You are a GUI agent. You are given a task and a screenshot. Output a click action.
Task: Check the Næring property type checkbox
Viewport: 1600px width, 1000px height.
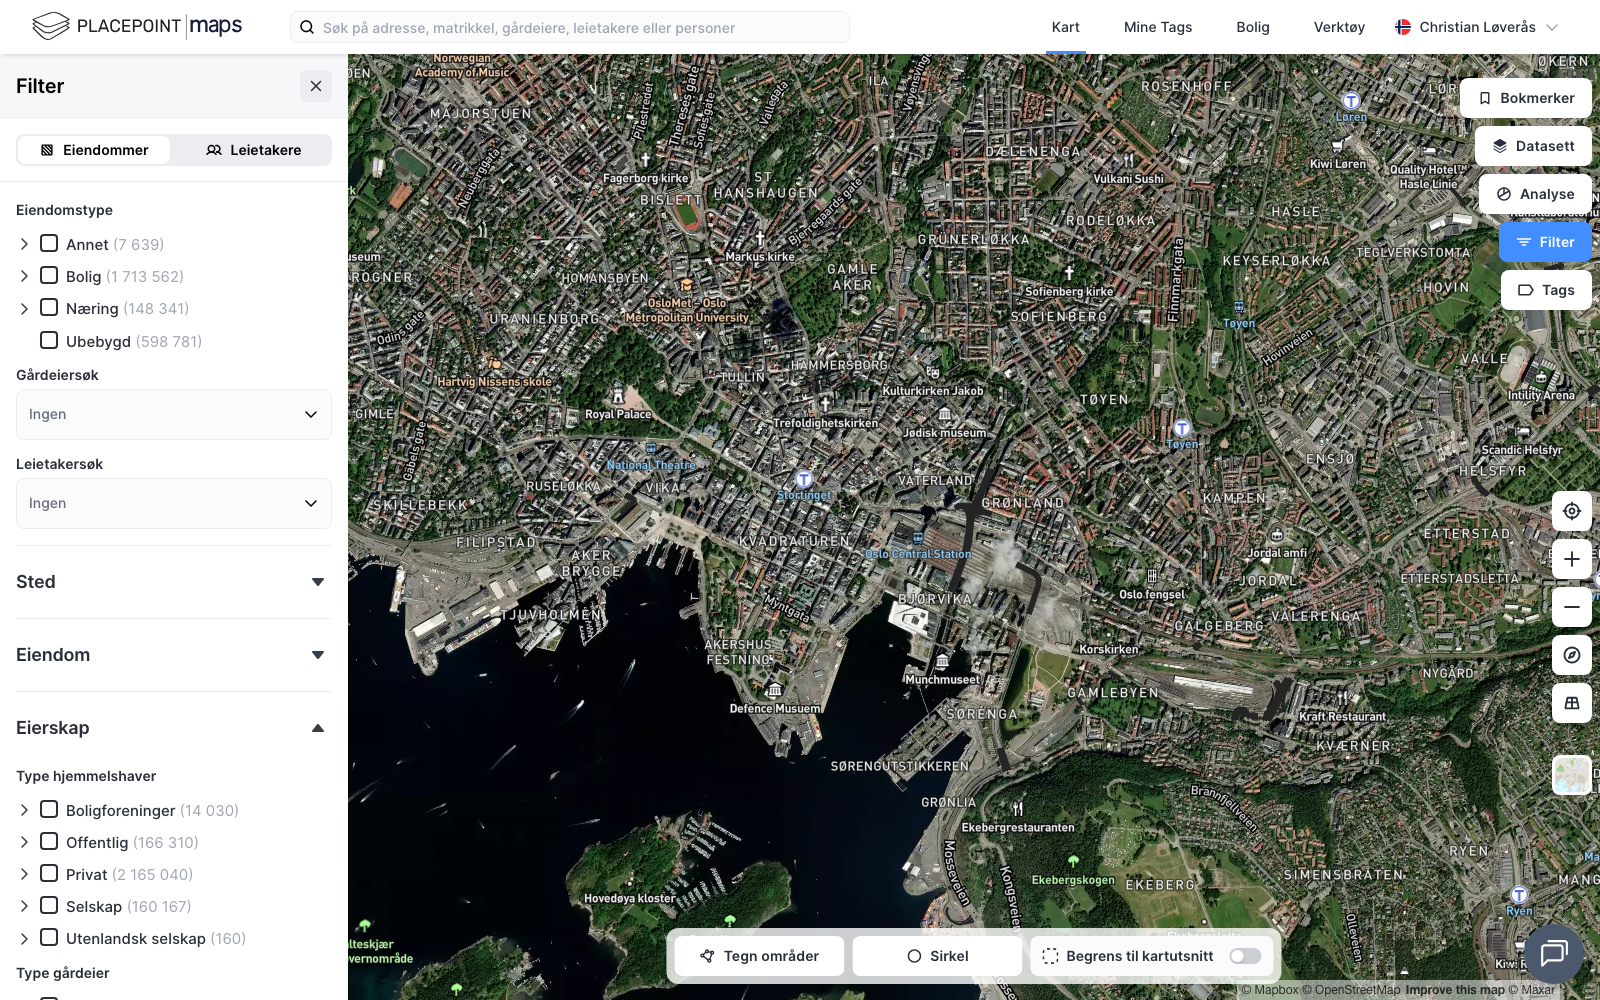(49, 307)
